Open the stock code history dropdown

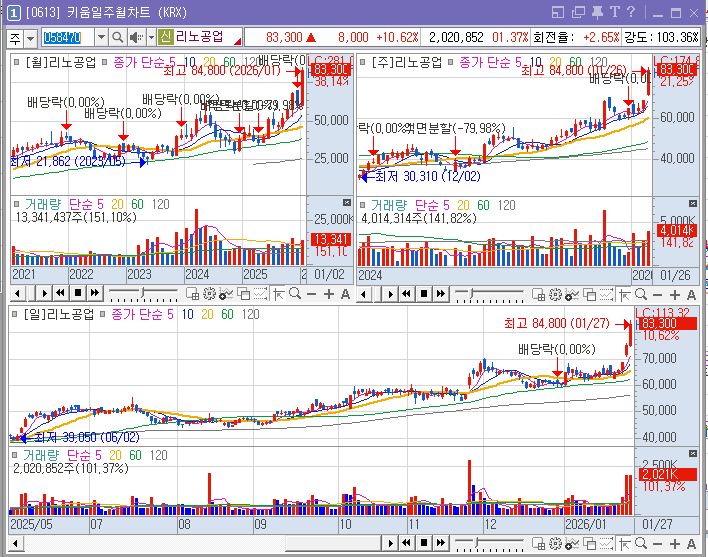tap(102, 37)
